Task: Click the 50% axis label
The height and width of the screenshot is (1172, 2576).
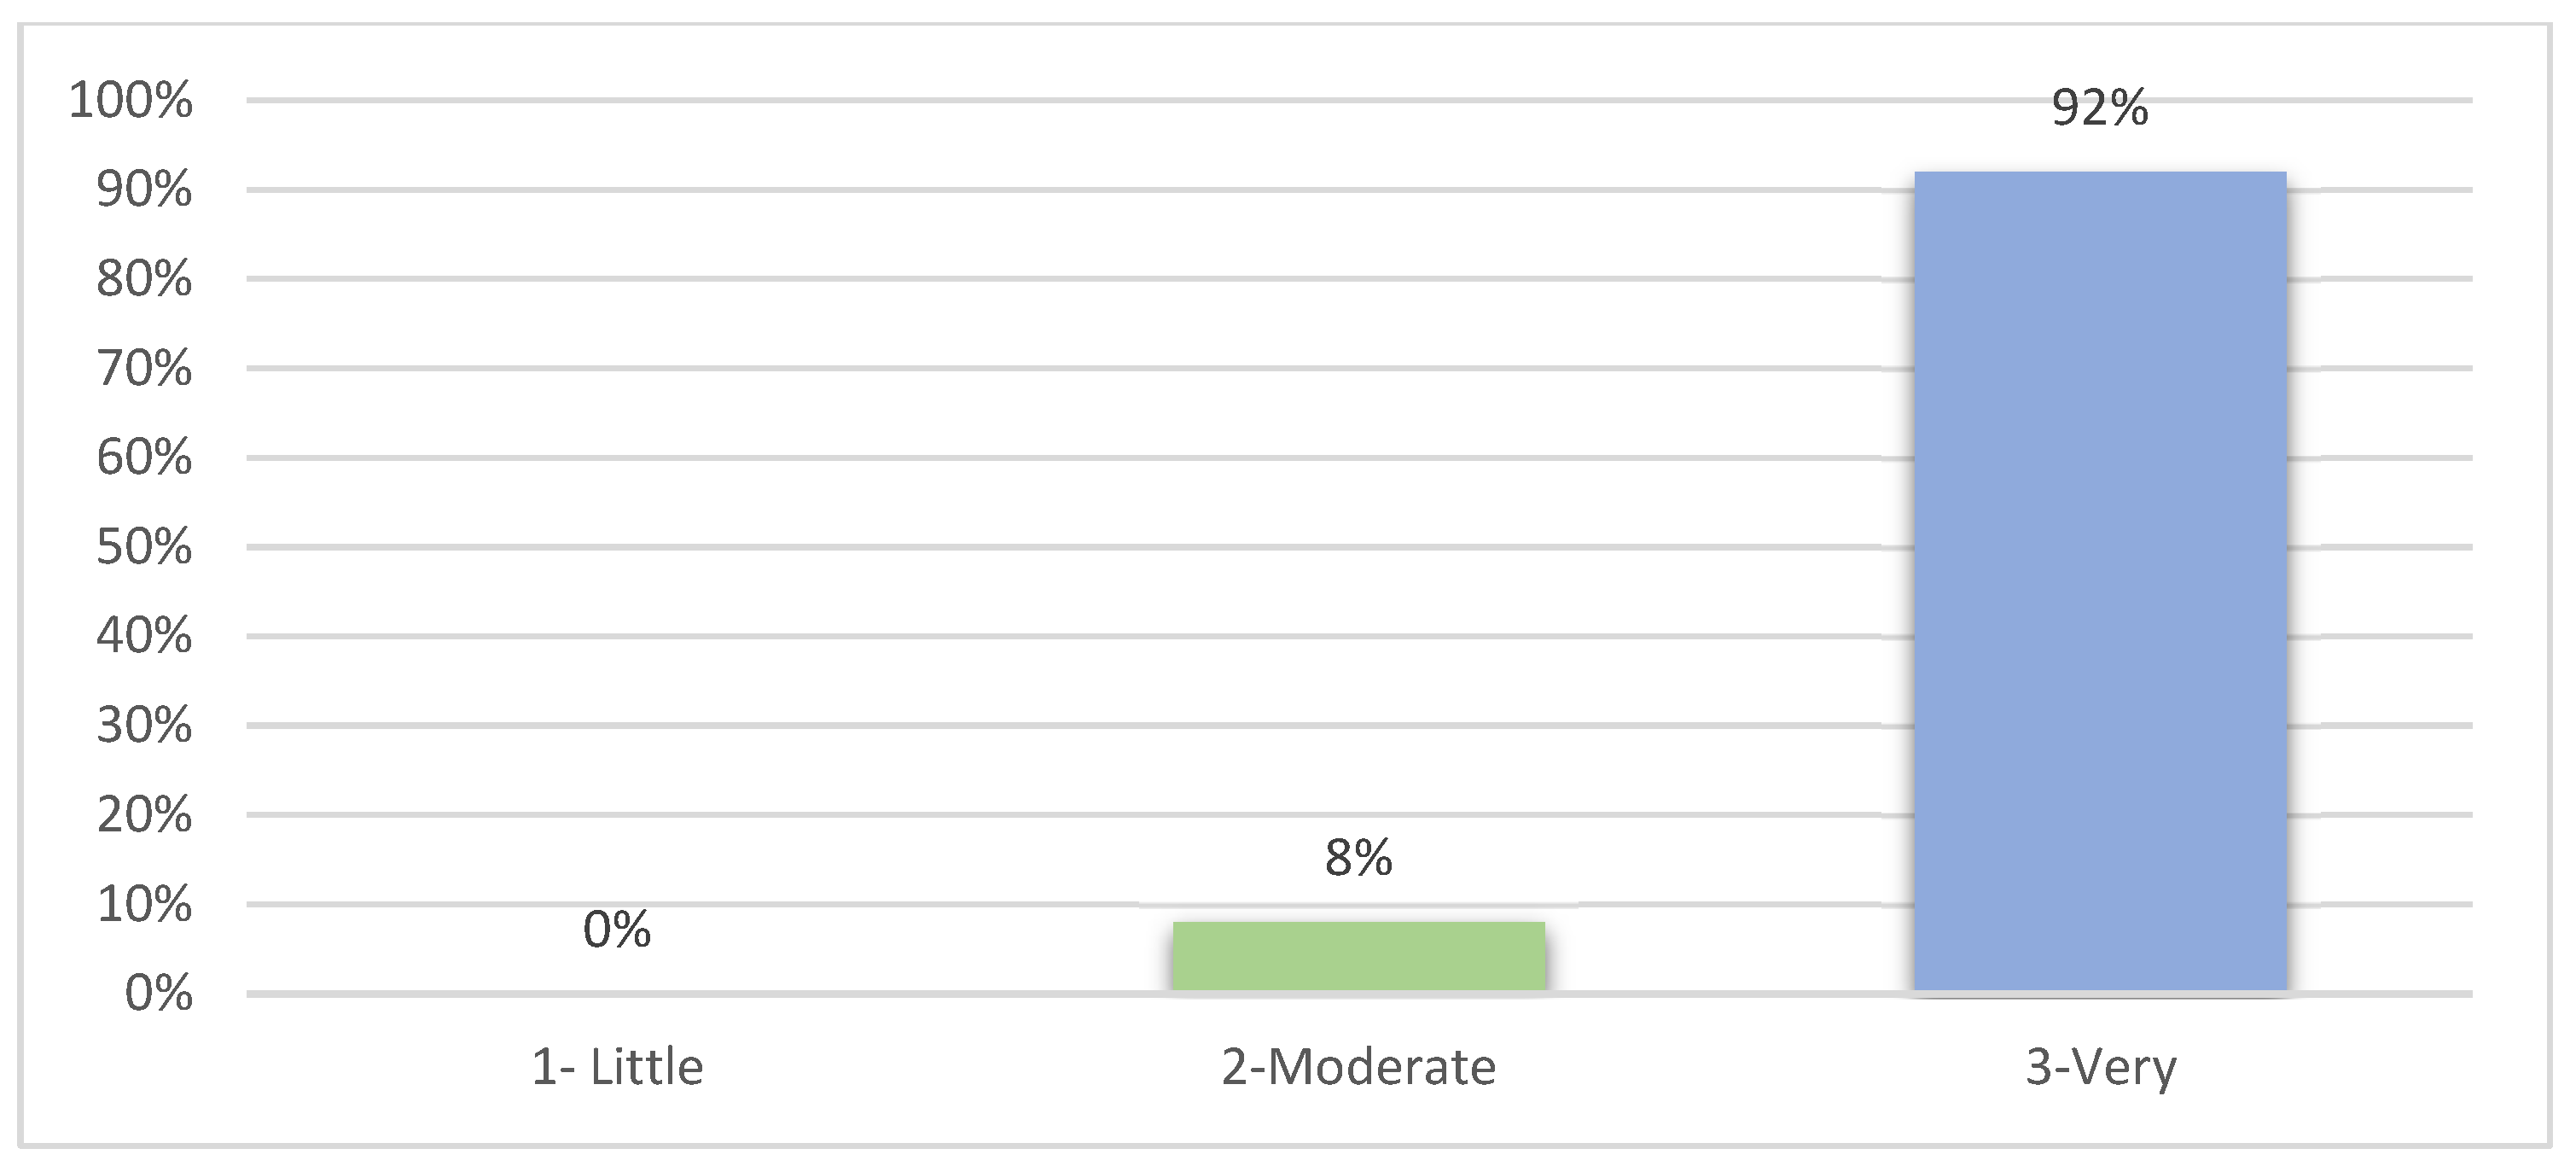Action: tap(144, 547)
